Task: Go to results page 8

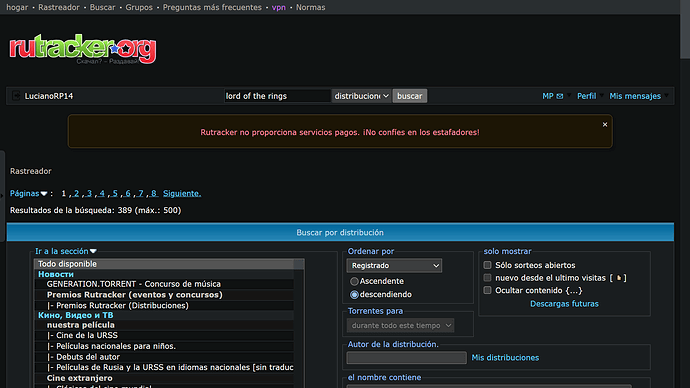Action: point(153,194)
